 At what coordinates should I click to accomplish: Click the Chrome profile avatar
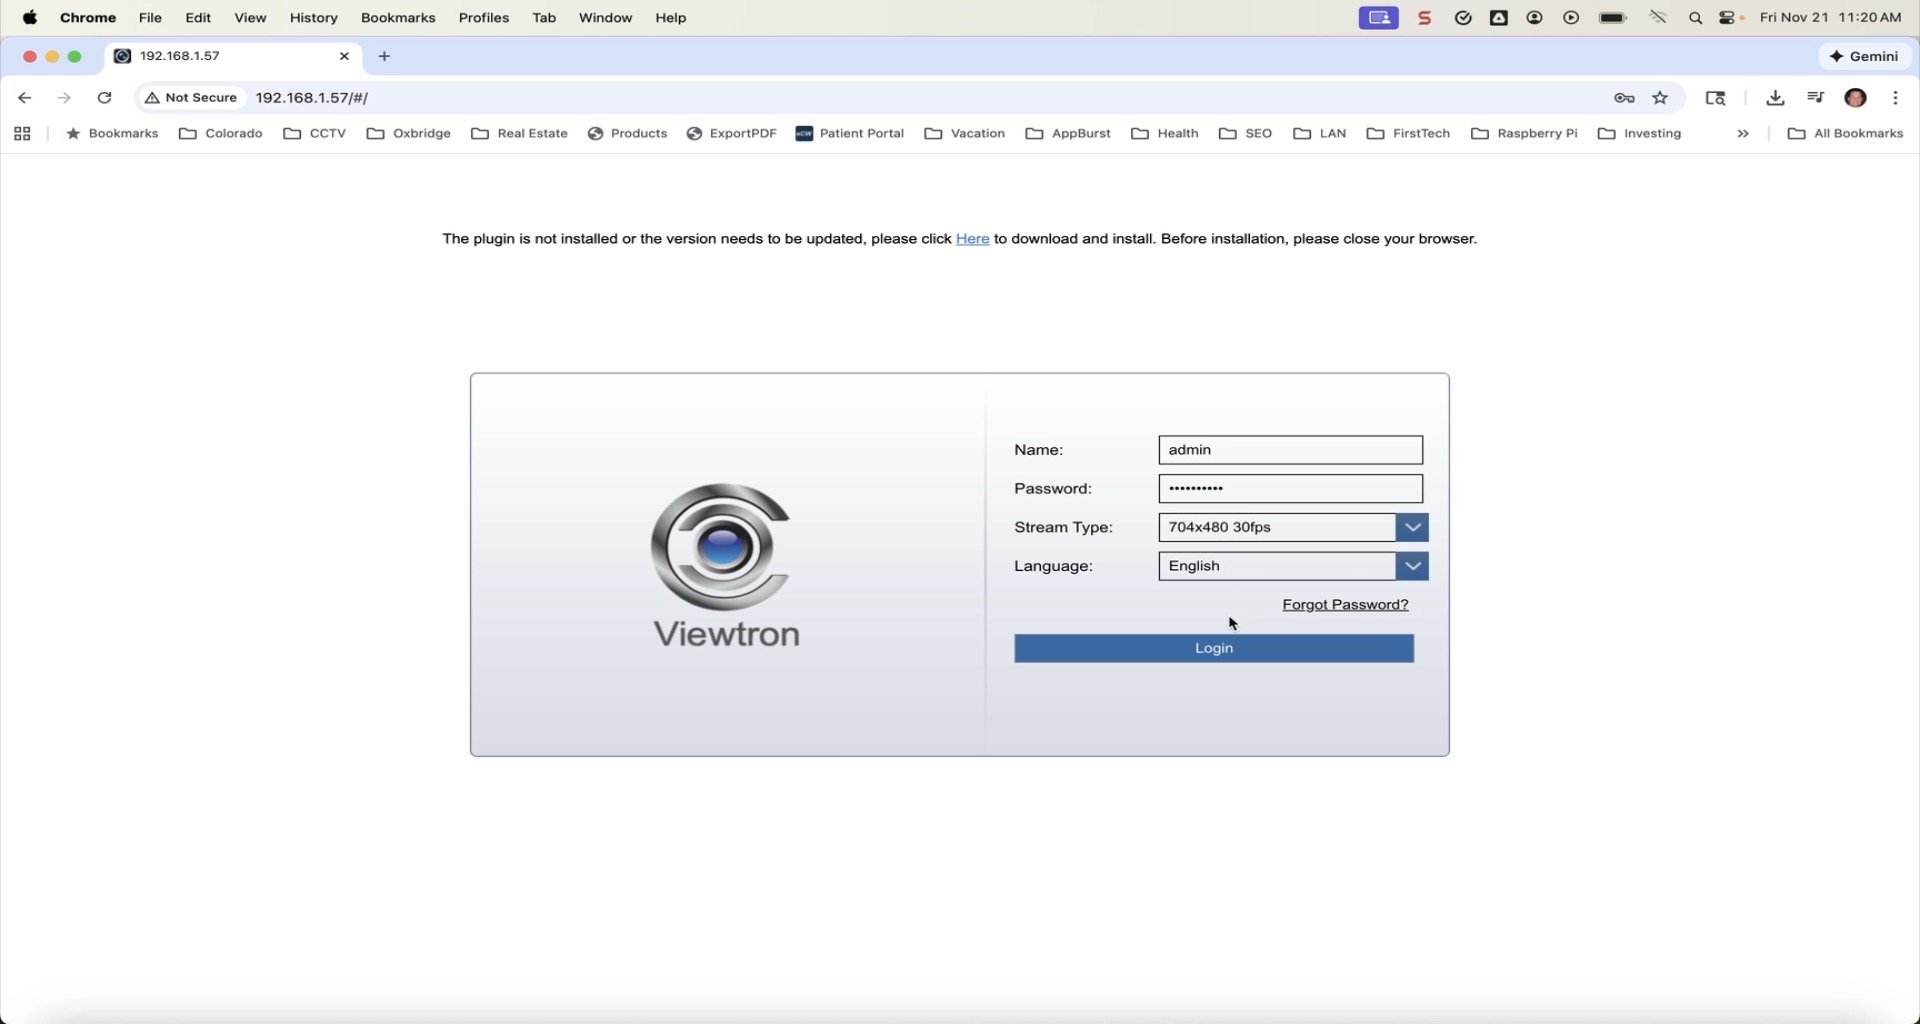[x=1856, y=98]
